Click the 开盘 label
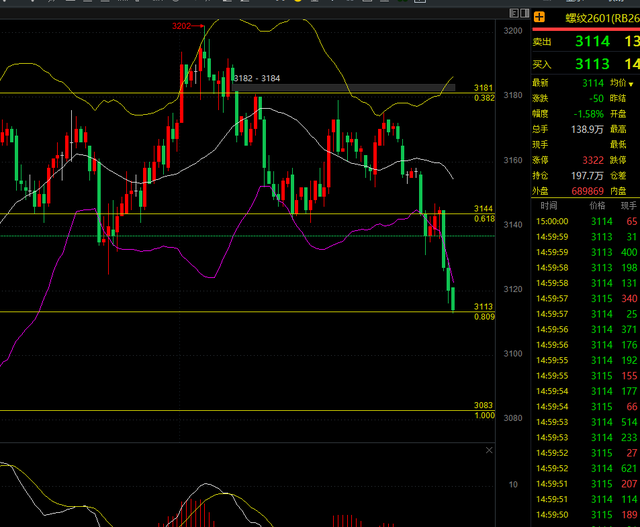The image size is (640, 527). (618, 114)
